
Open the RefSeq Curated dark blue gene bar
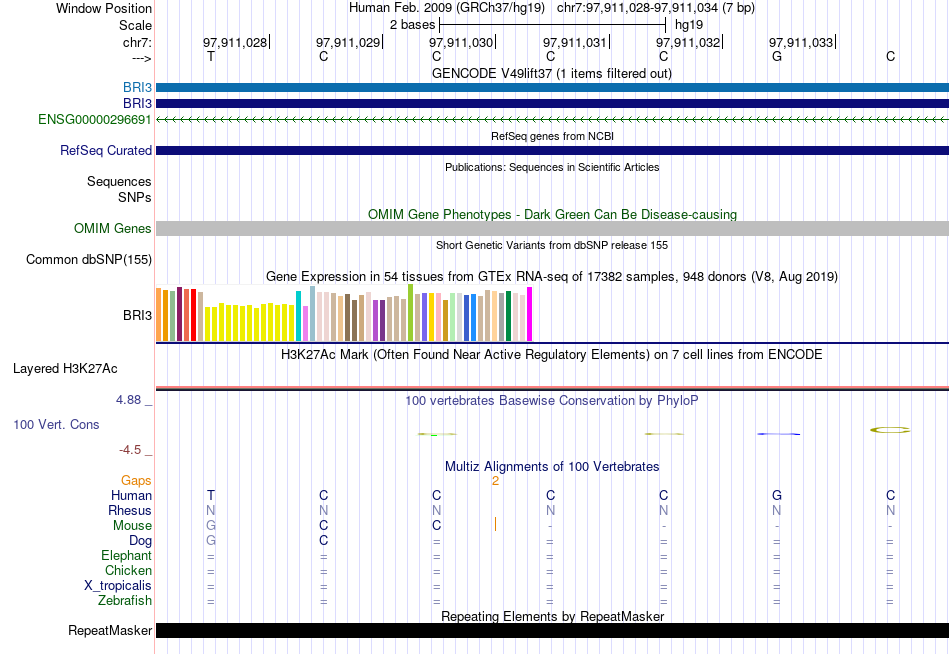pos(552,150)
